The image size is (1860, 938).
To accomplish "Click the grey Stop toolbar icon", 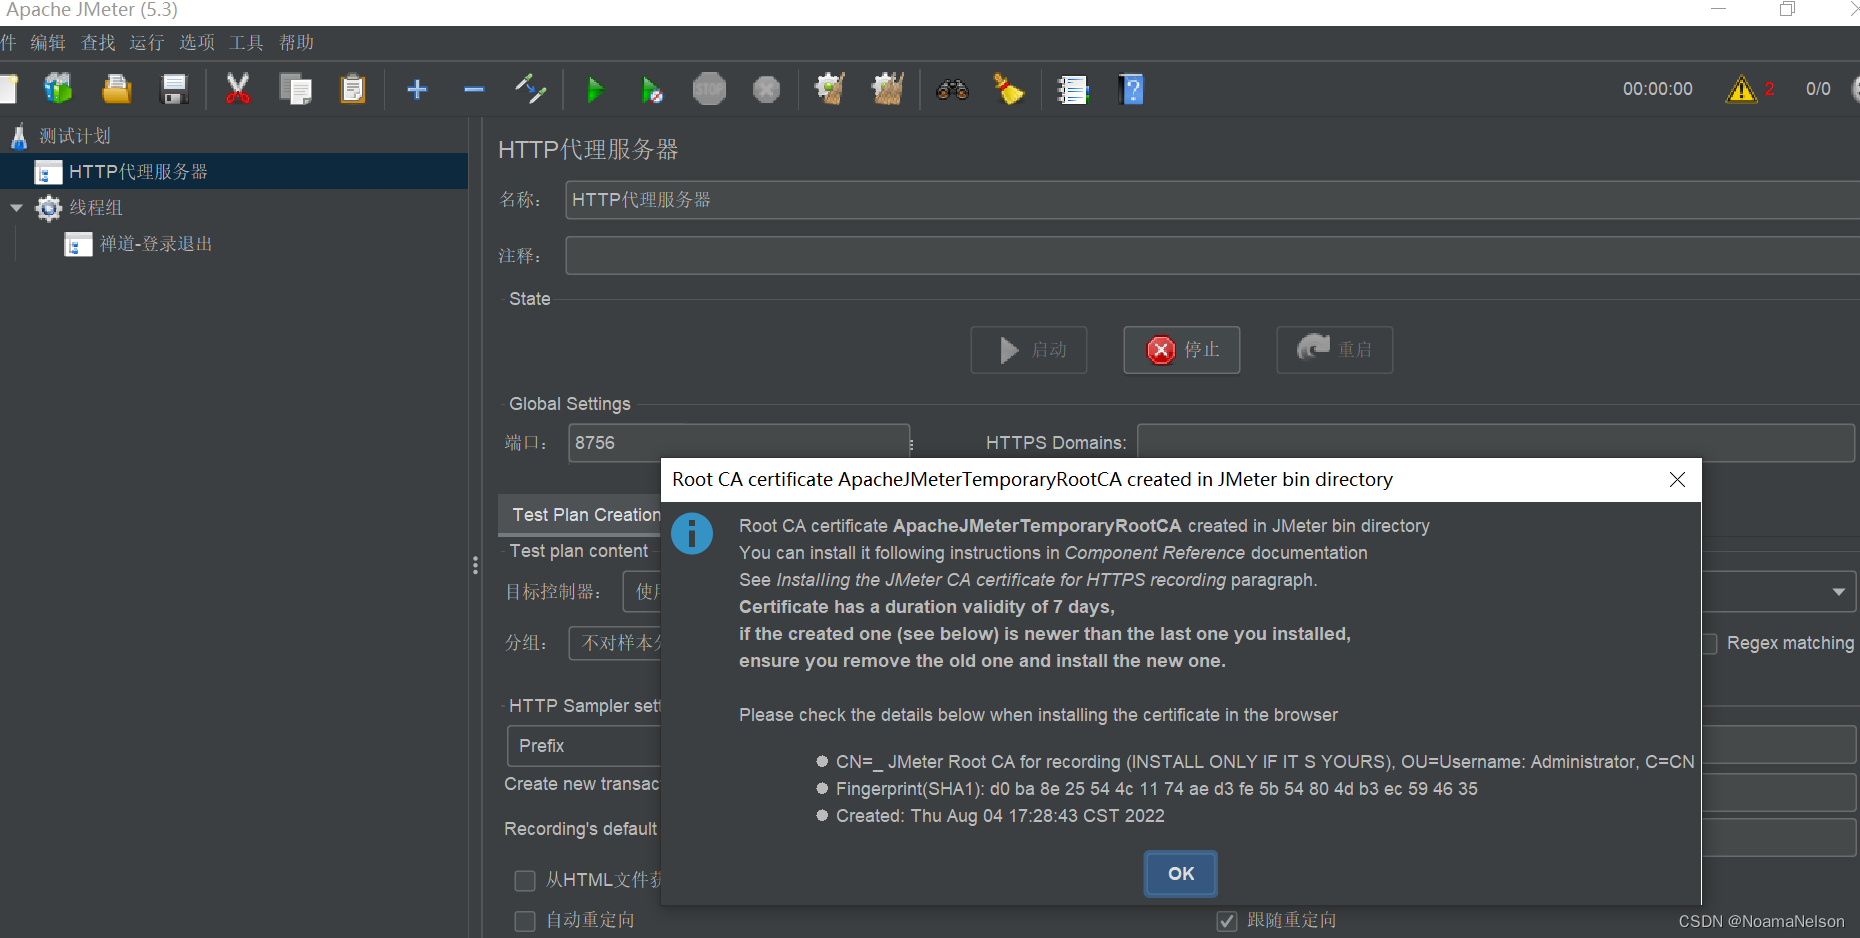I will tap(709, 89).
